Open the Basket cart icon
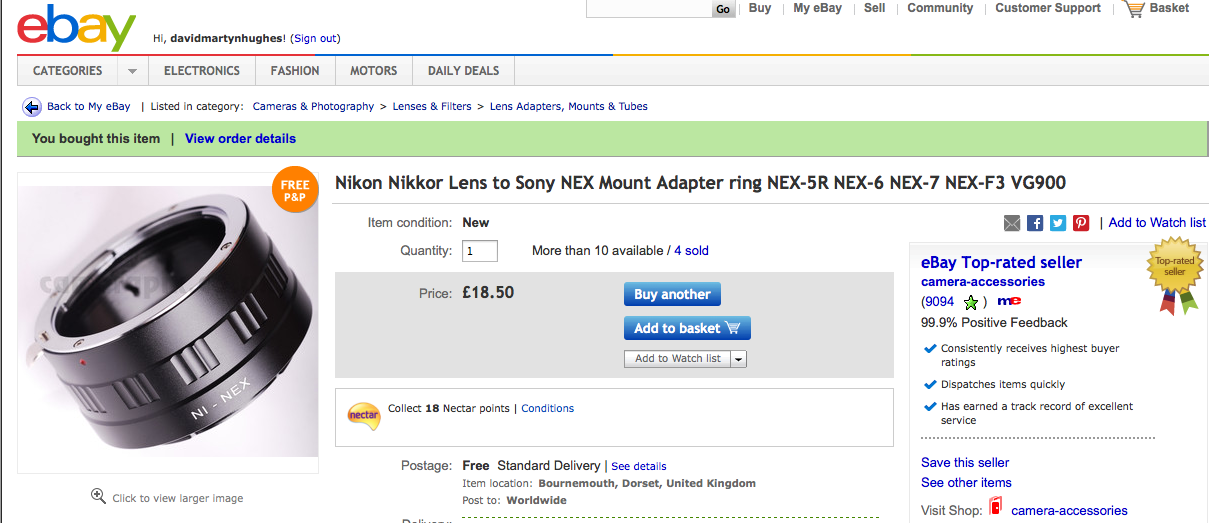Viewport: 1215px width, 523px height. pos(1133,9)
